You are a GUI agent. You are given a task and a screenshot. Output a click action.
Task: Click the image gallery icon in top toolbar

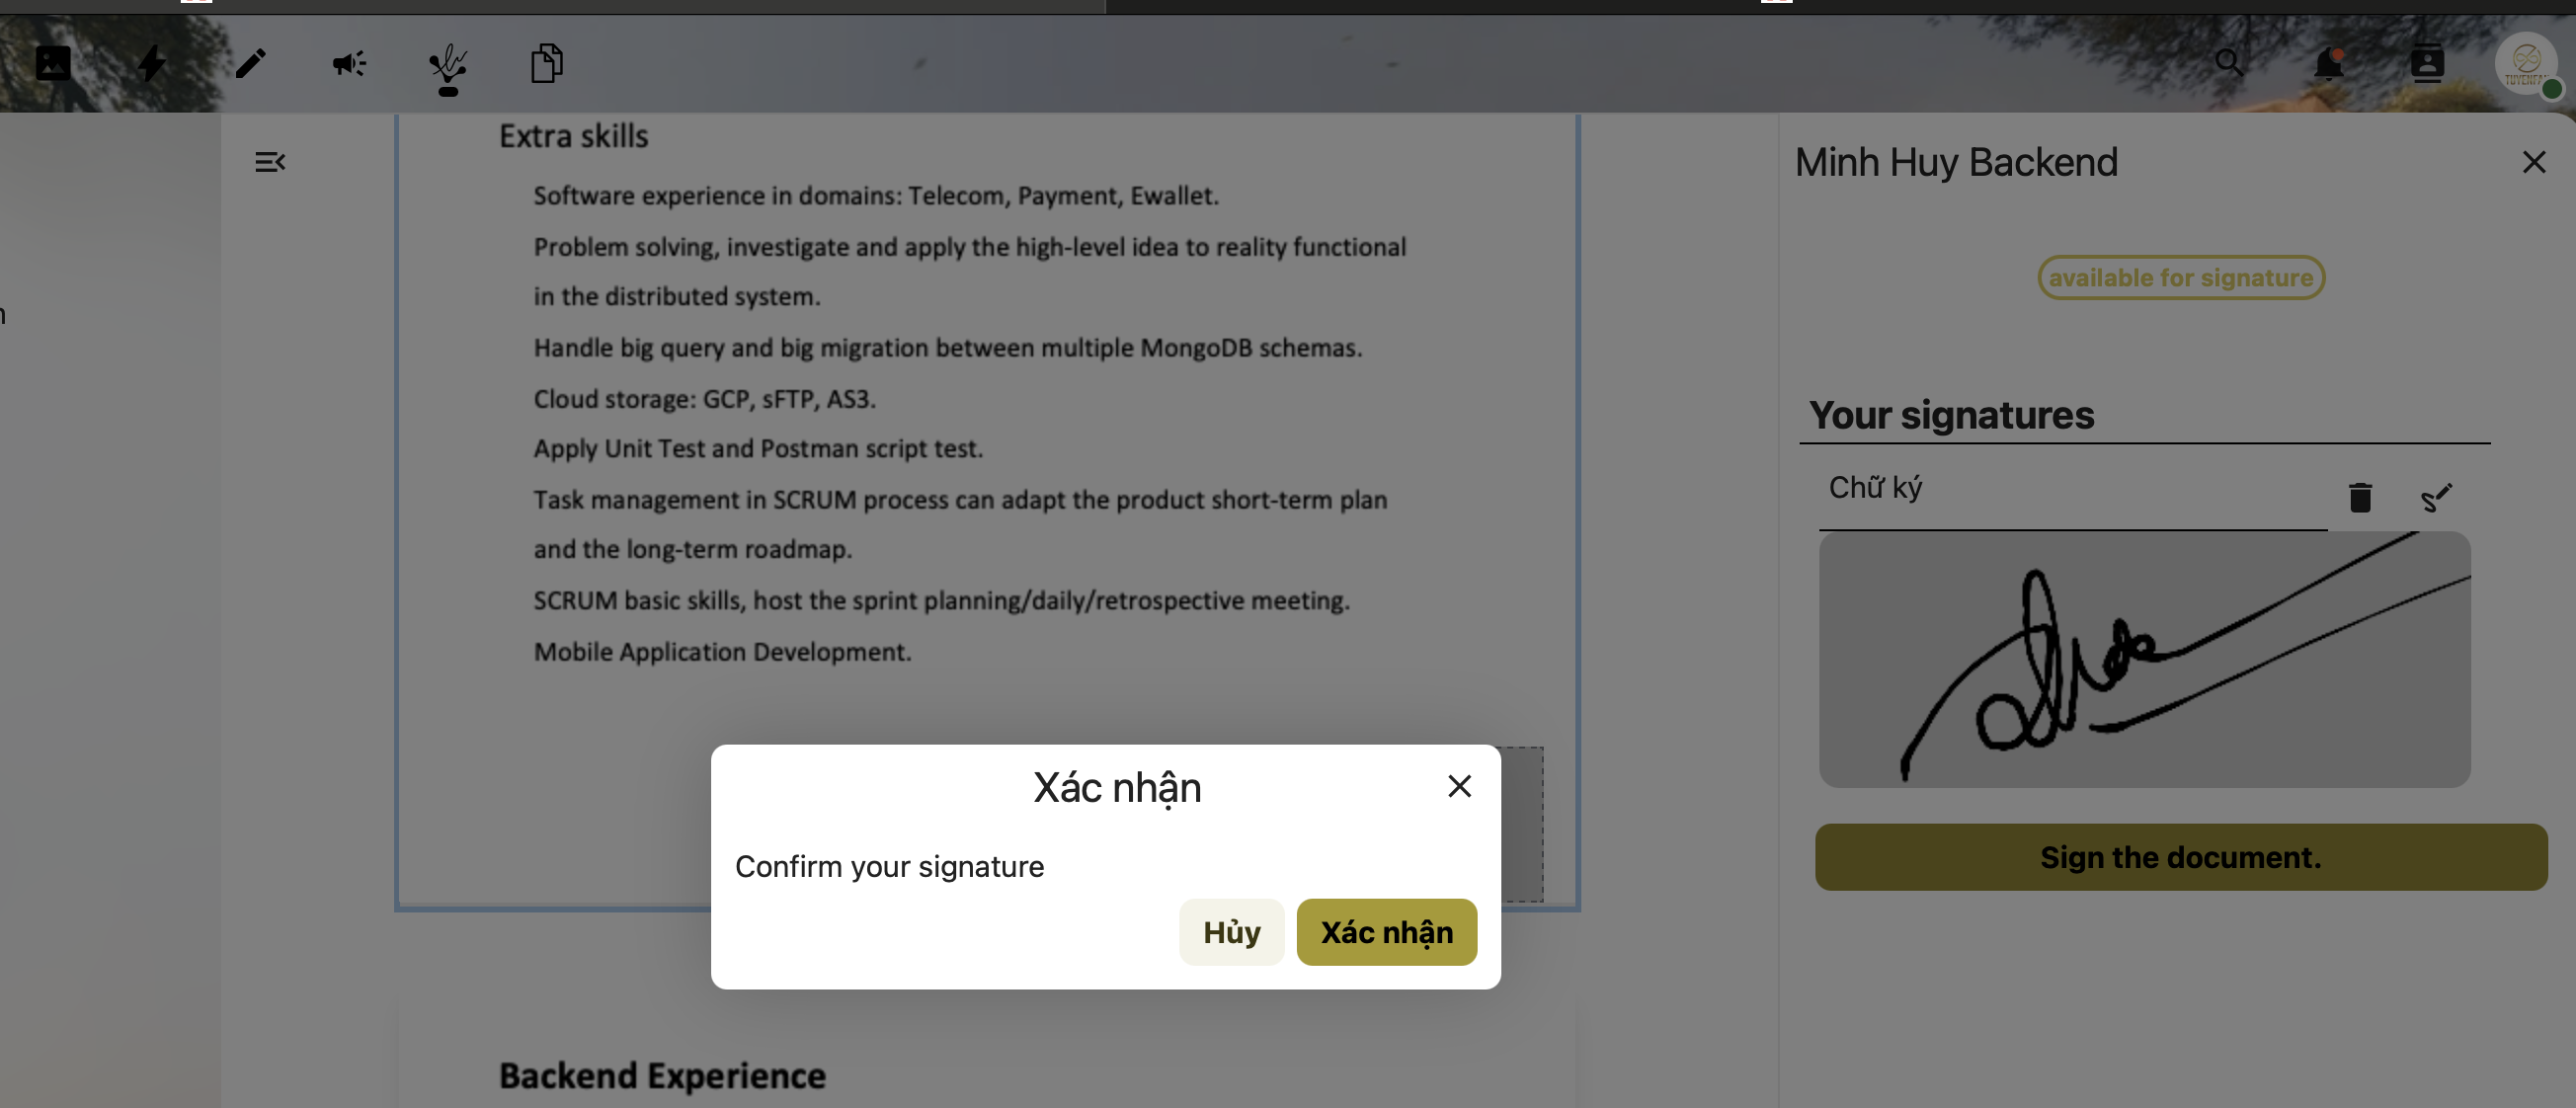[53, 64]
